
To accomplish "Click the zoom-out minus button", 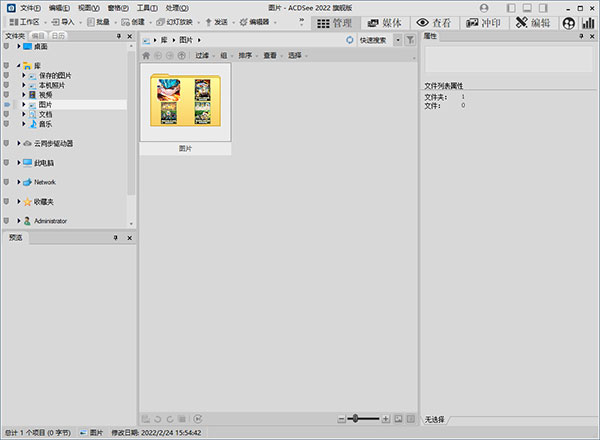I will coord(341,419).
